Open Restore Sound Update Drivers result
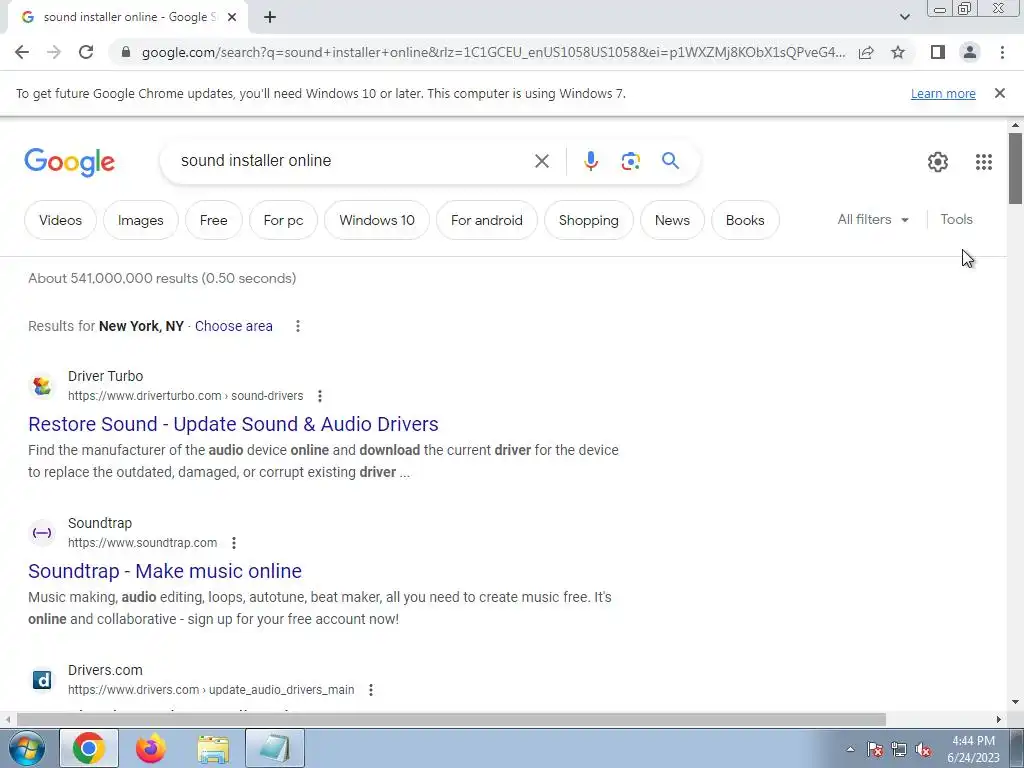Image resolution: width=1024 pixels, height=768 pixels. point(233,424)
